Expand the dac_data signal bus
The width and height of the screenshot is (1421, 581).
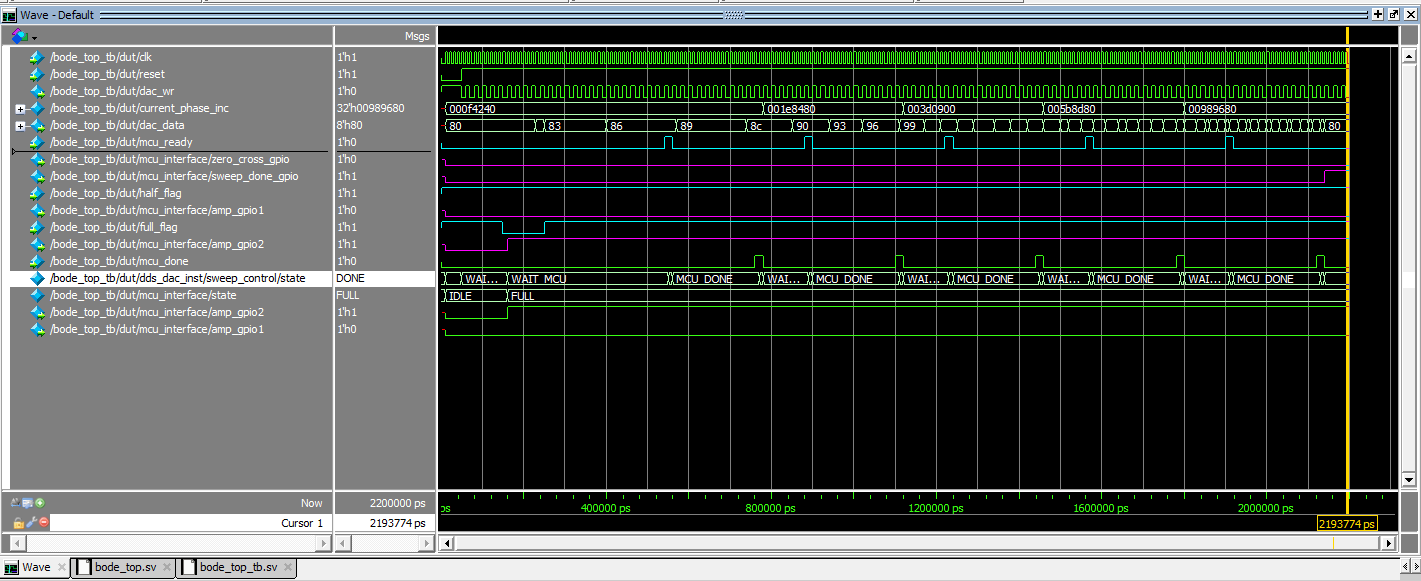[20, 126]
